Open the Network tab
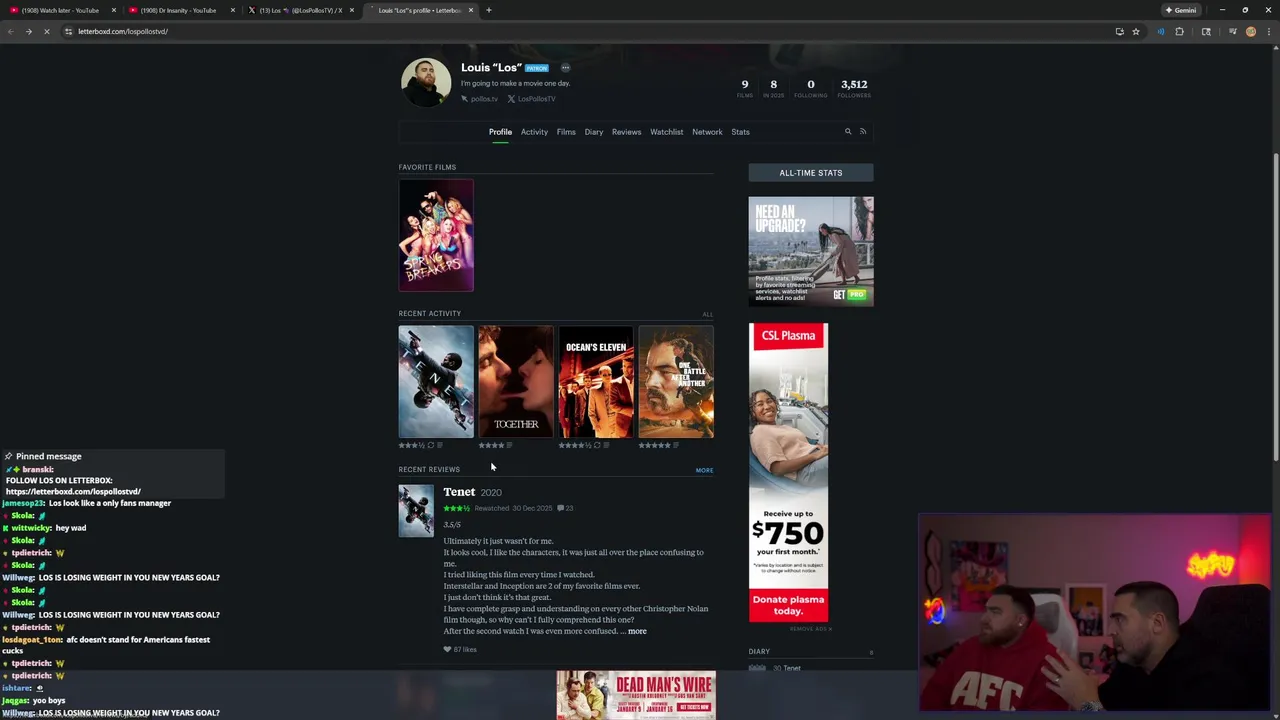Image resolution: width=1280 pixels, height=720 pixels. click(x=707, y=132)
